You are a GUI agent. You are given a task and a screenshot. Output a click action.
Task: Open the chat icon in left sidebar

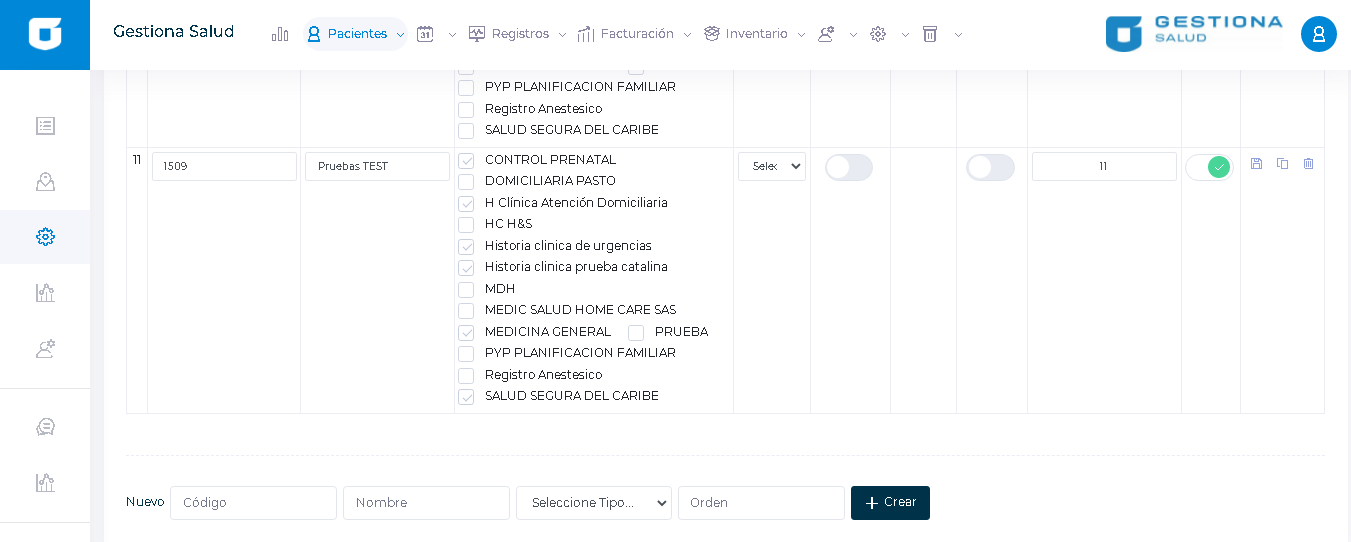click(45, 427)
